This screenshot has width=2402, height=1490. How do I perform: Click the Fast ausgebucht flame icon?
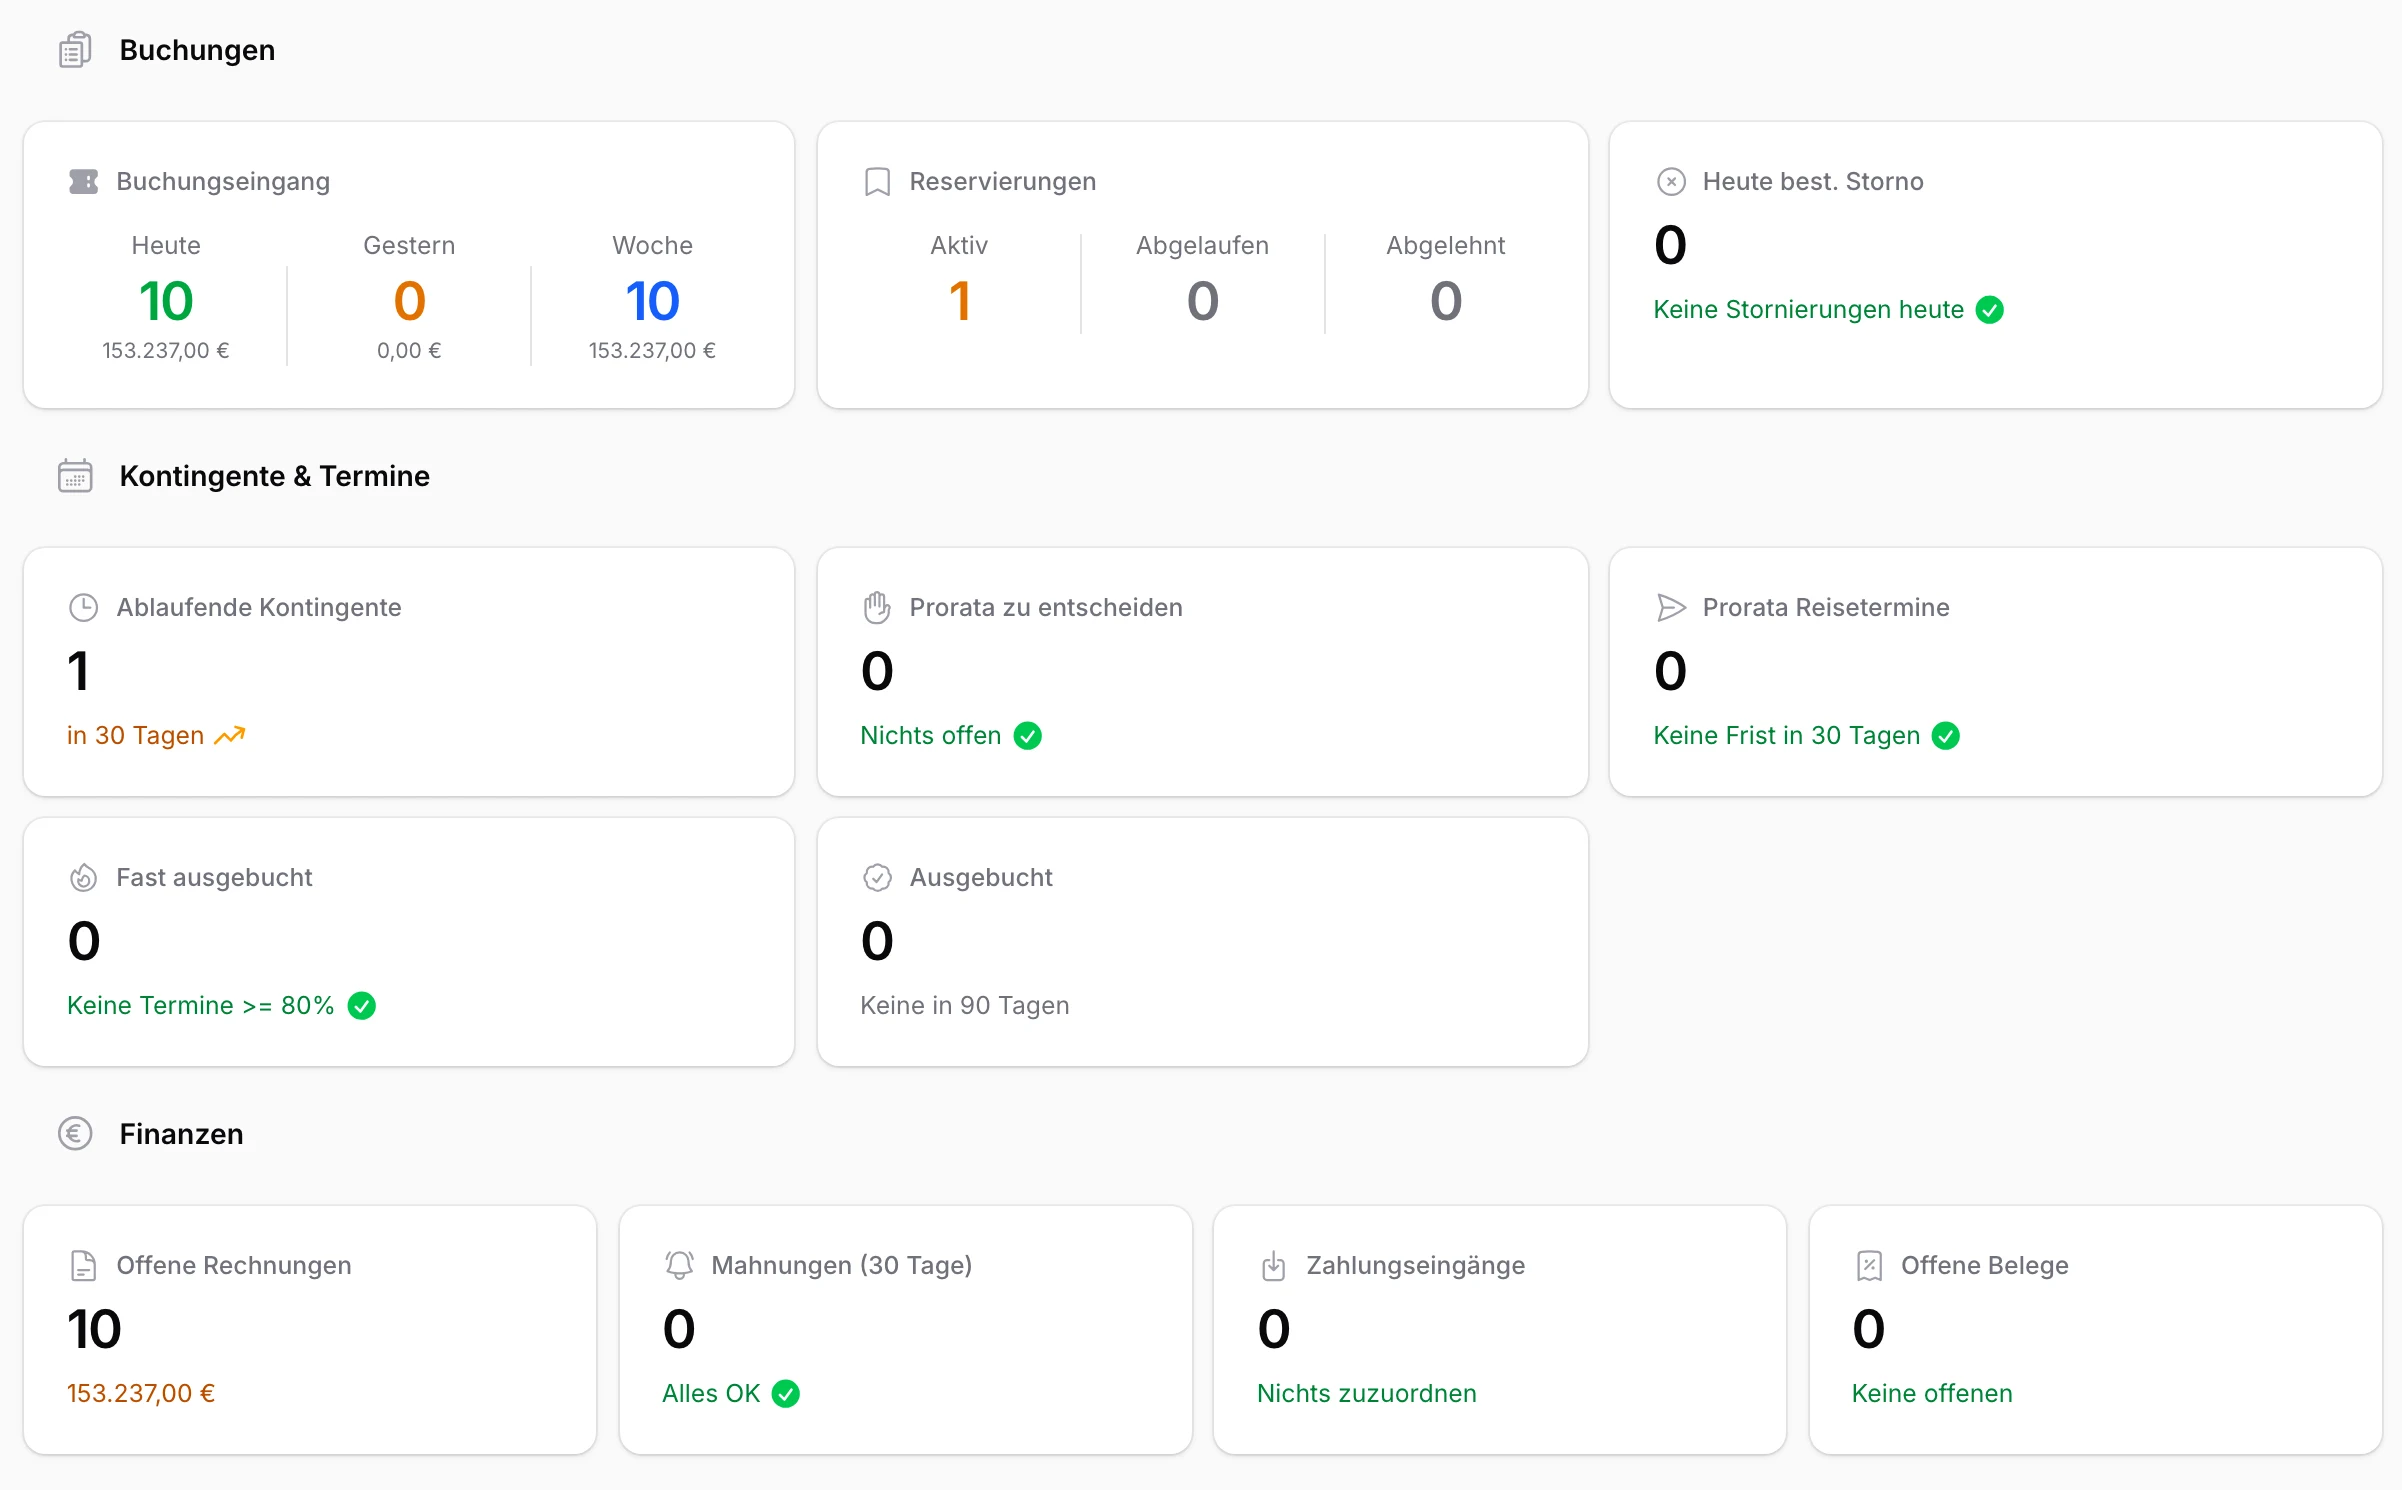pos(83,878)
